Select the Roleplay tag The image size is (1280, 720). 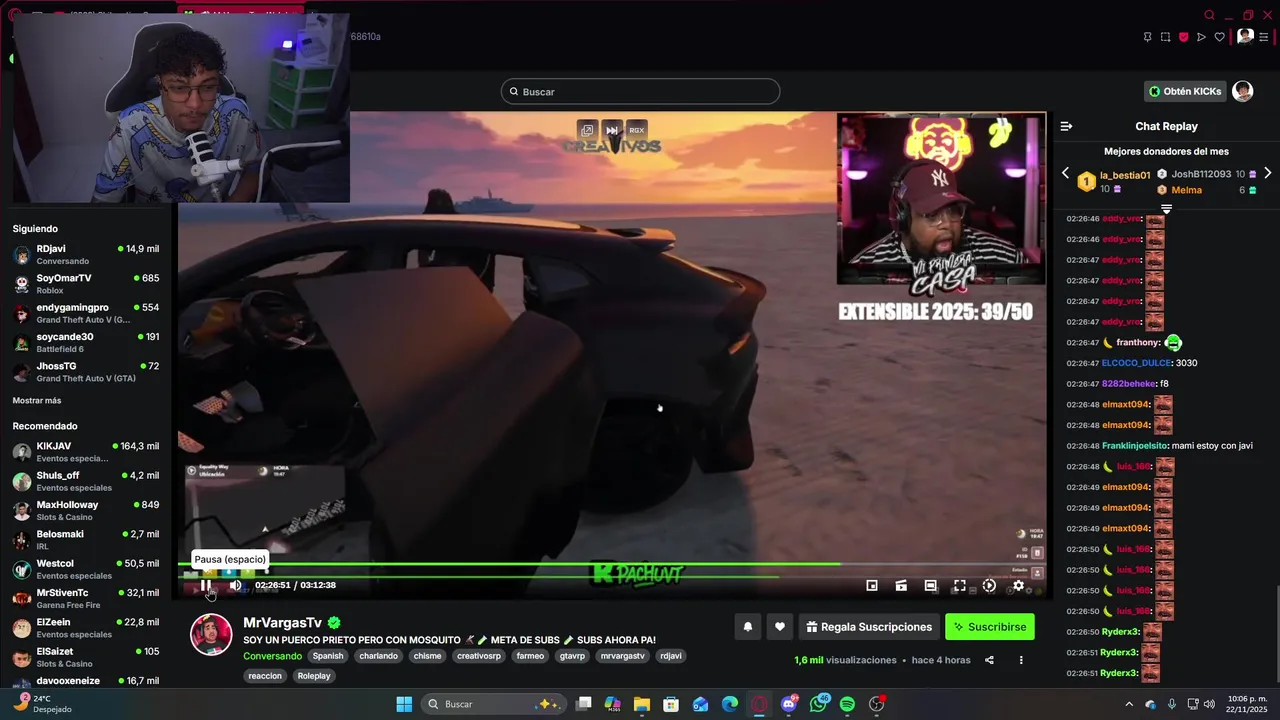click(x=314, y=676)
